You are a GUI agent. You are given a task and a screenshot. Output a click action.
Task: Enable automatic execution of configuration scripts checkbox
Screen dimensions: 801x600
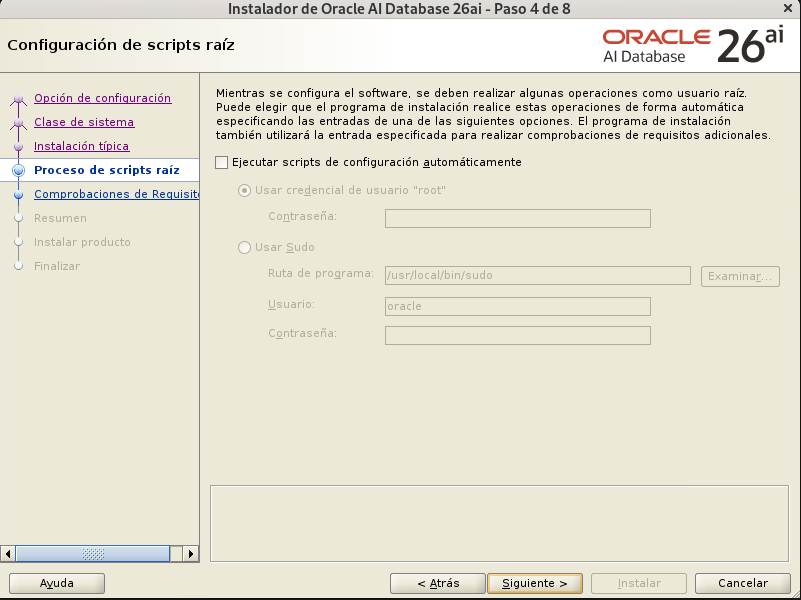[x=222, y=162]
